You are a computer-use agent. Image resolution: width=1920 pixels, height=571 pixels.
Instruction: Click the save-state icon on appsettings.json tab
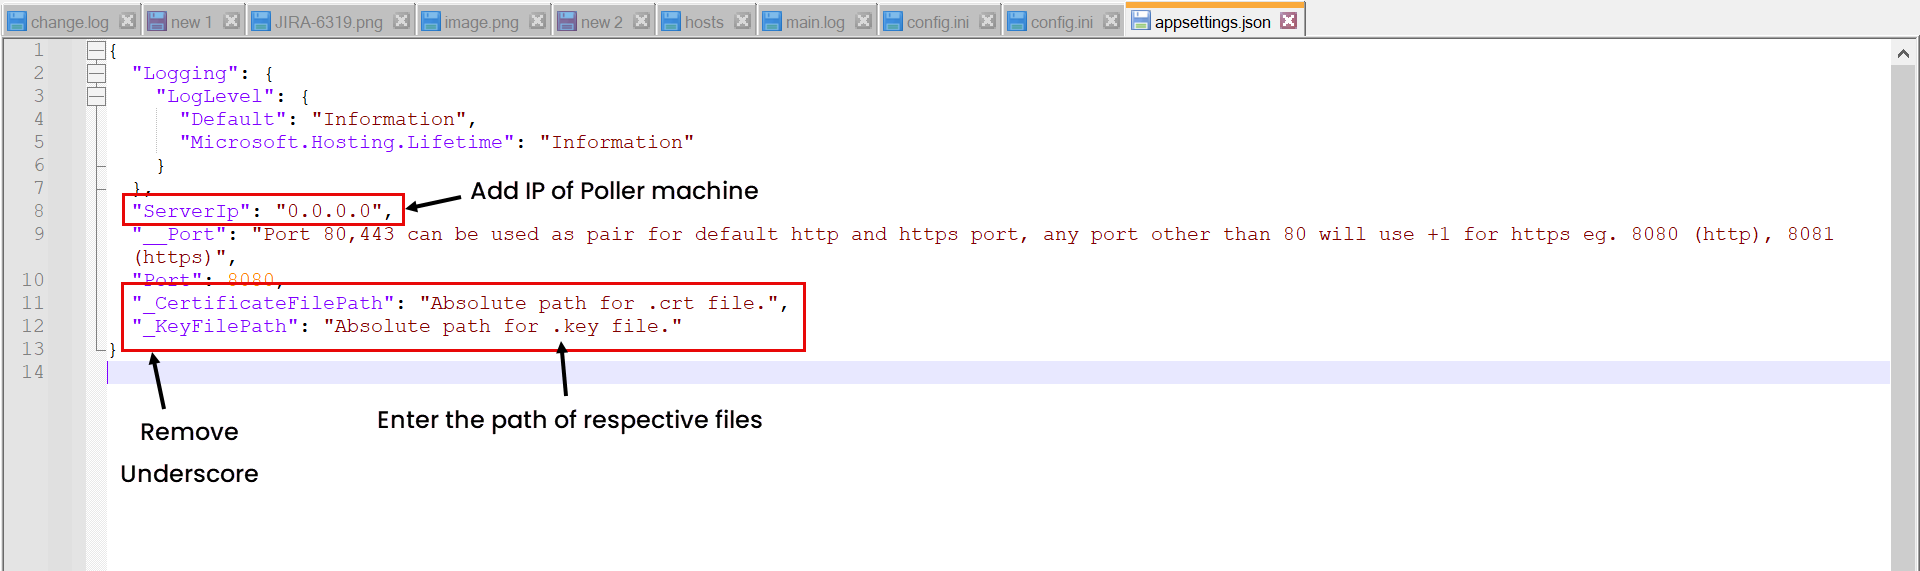(x=1141, y=21)
